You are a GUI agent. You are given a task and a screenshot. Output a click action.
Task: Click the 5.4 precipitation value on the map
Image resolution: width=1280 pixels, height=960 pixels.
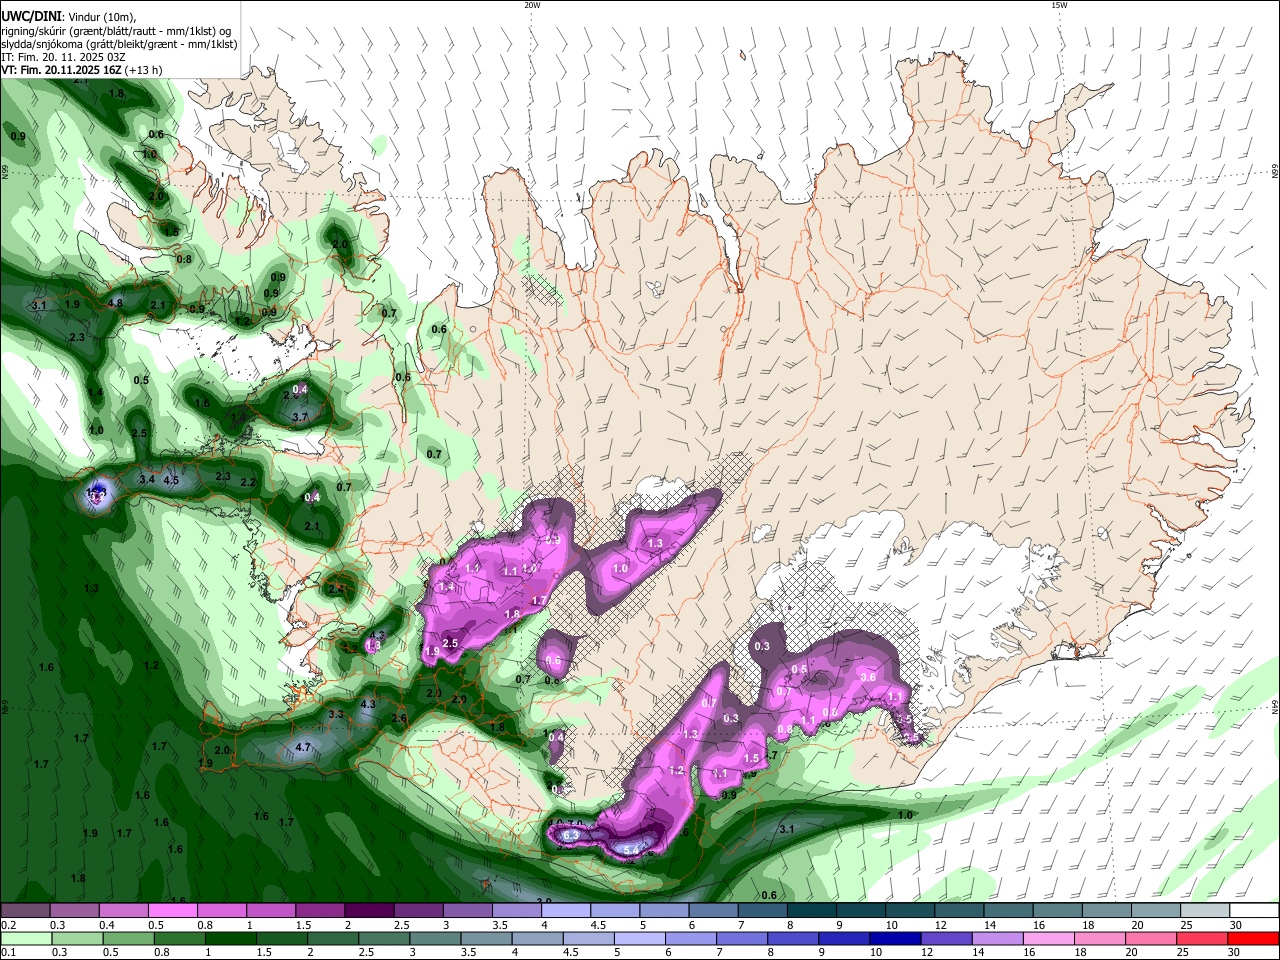click(x=631, y=850)
